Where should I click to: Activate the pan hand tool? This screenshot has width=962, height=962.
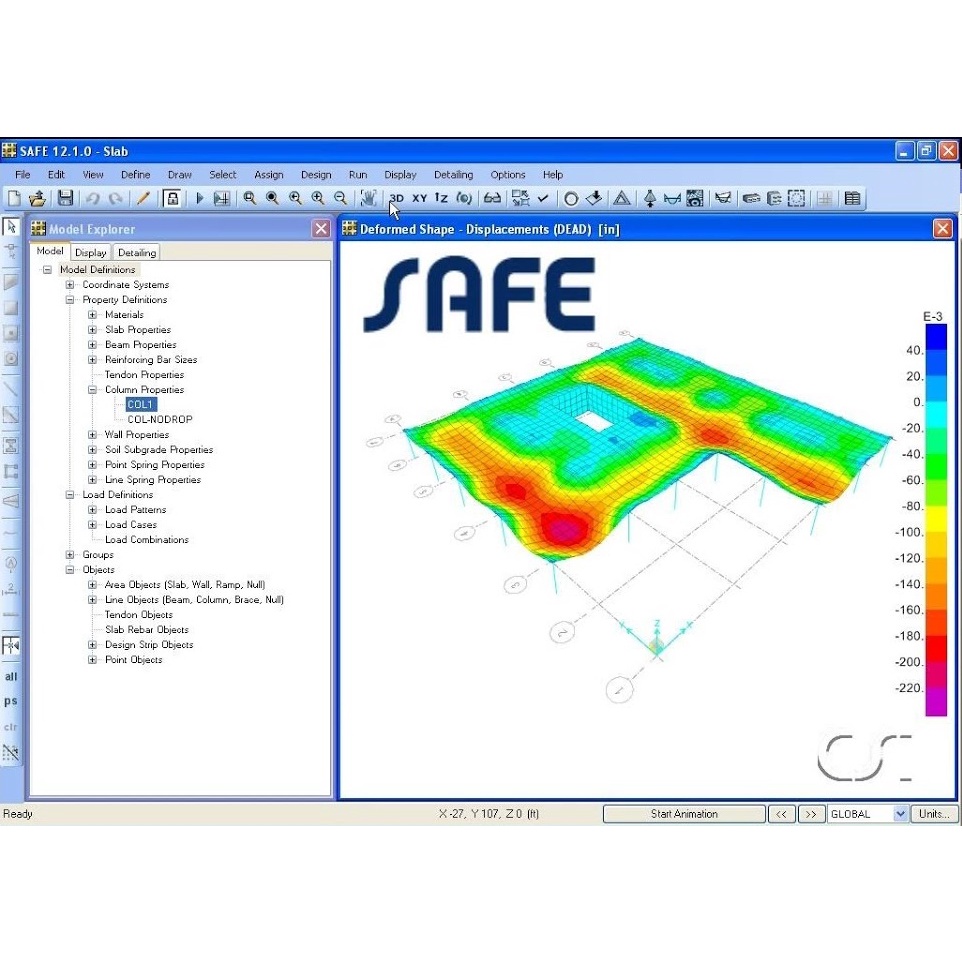(x=368, y=198)
